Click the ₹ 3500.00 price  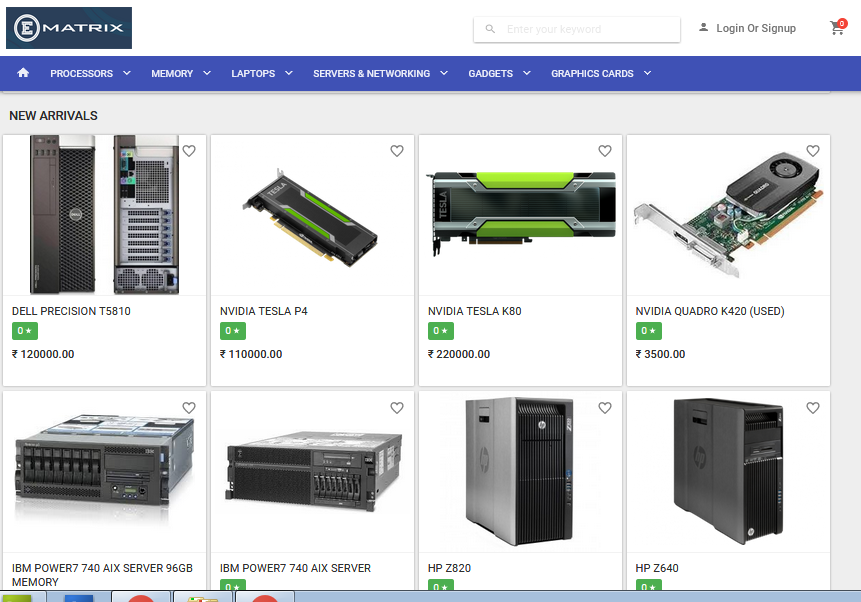click(x=661, y=354)
